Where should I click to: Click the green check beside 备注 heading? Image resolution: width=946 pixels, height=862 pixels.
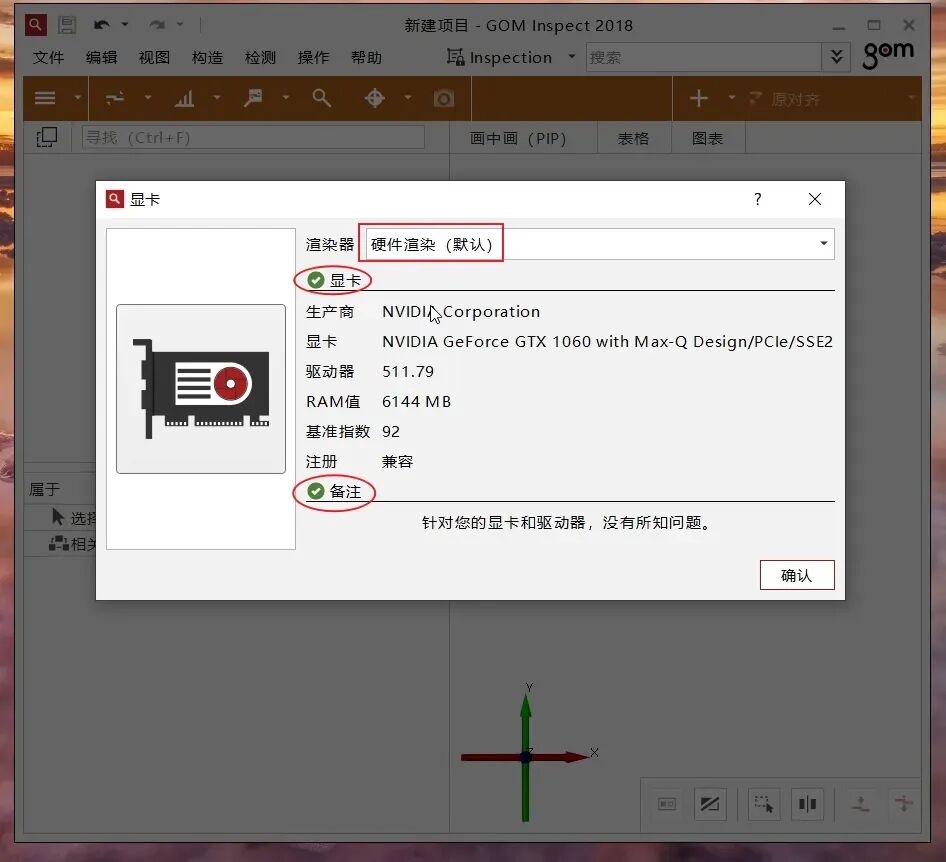click(316, 491)
